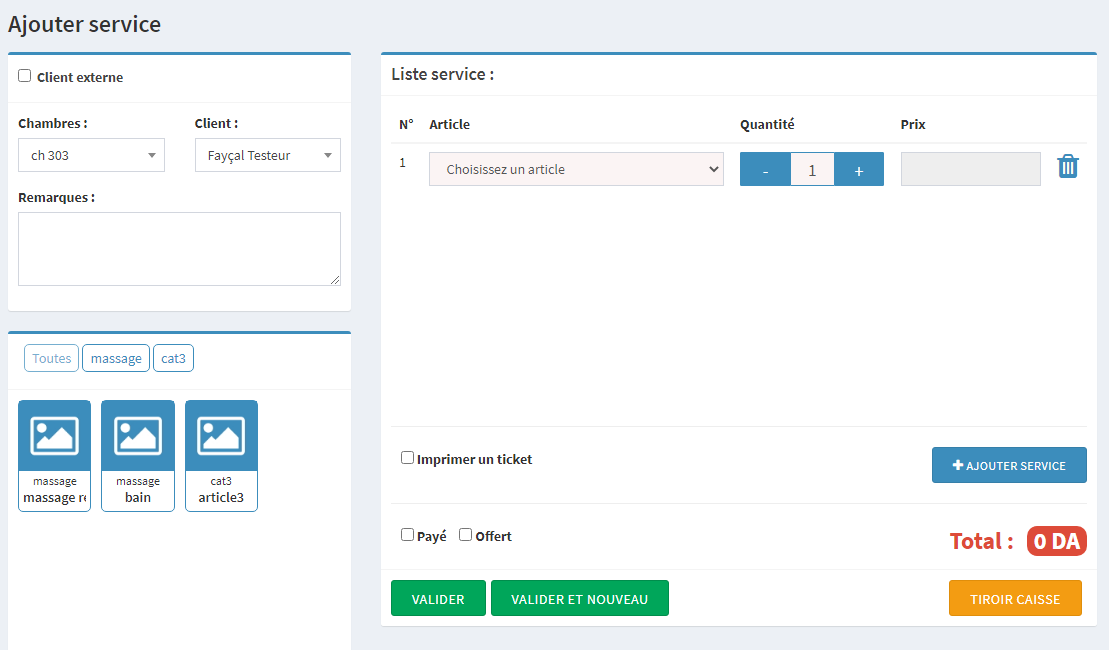Open the Choisissez un article dropdown
Screen dimensions: 1109x650
(576, 170)
